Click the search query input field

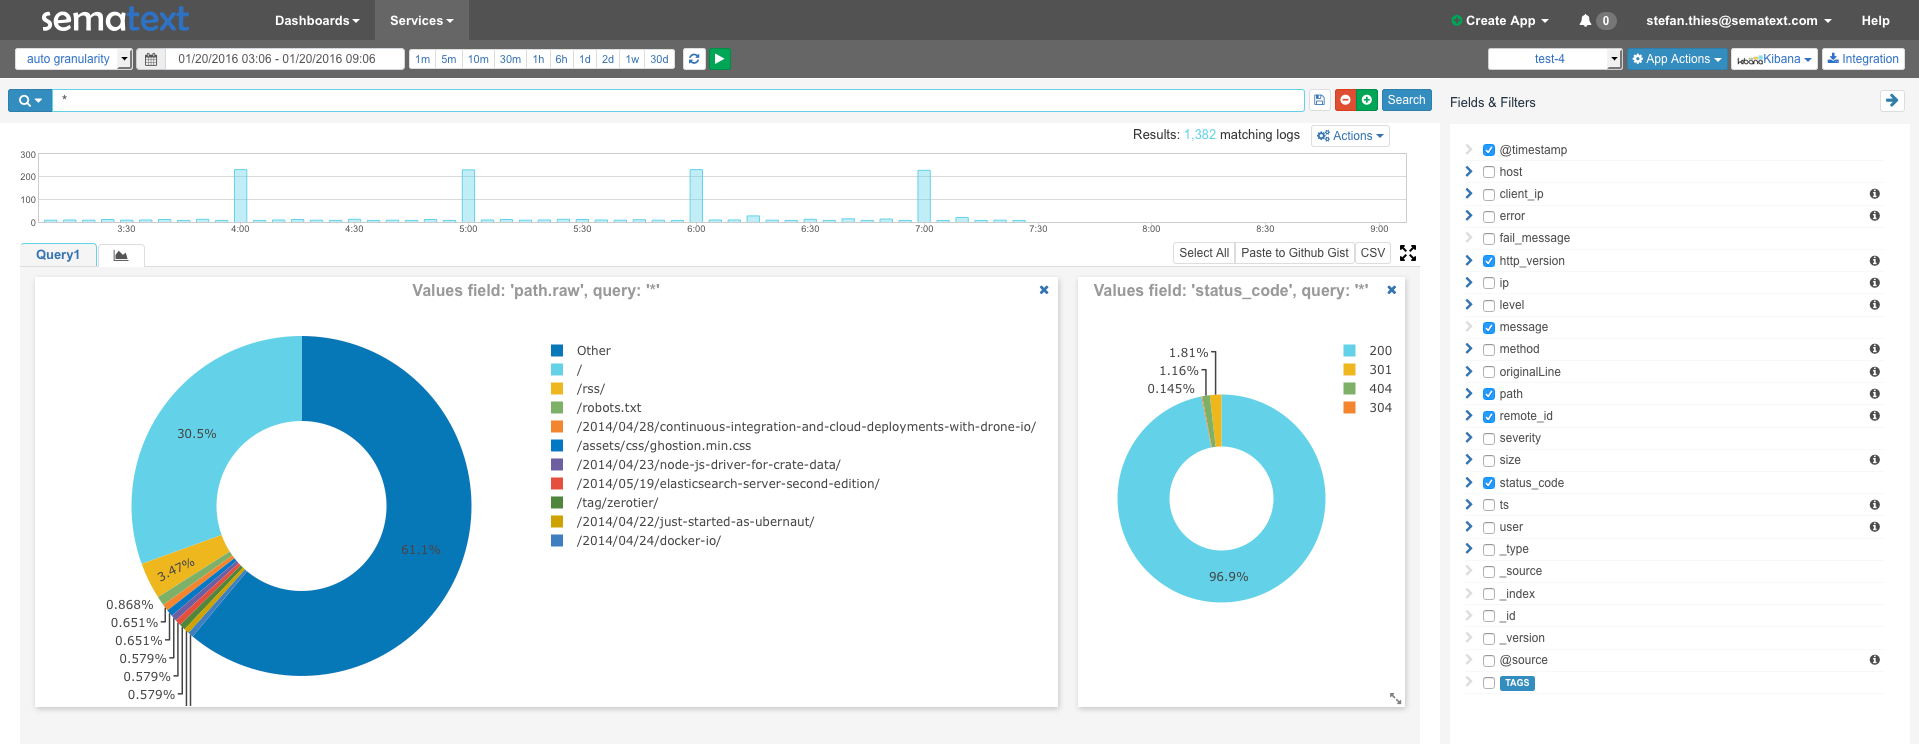tap(678, 100)
